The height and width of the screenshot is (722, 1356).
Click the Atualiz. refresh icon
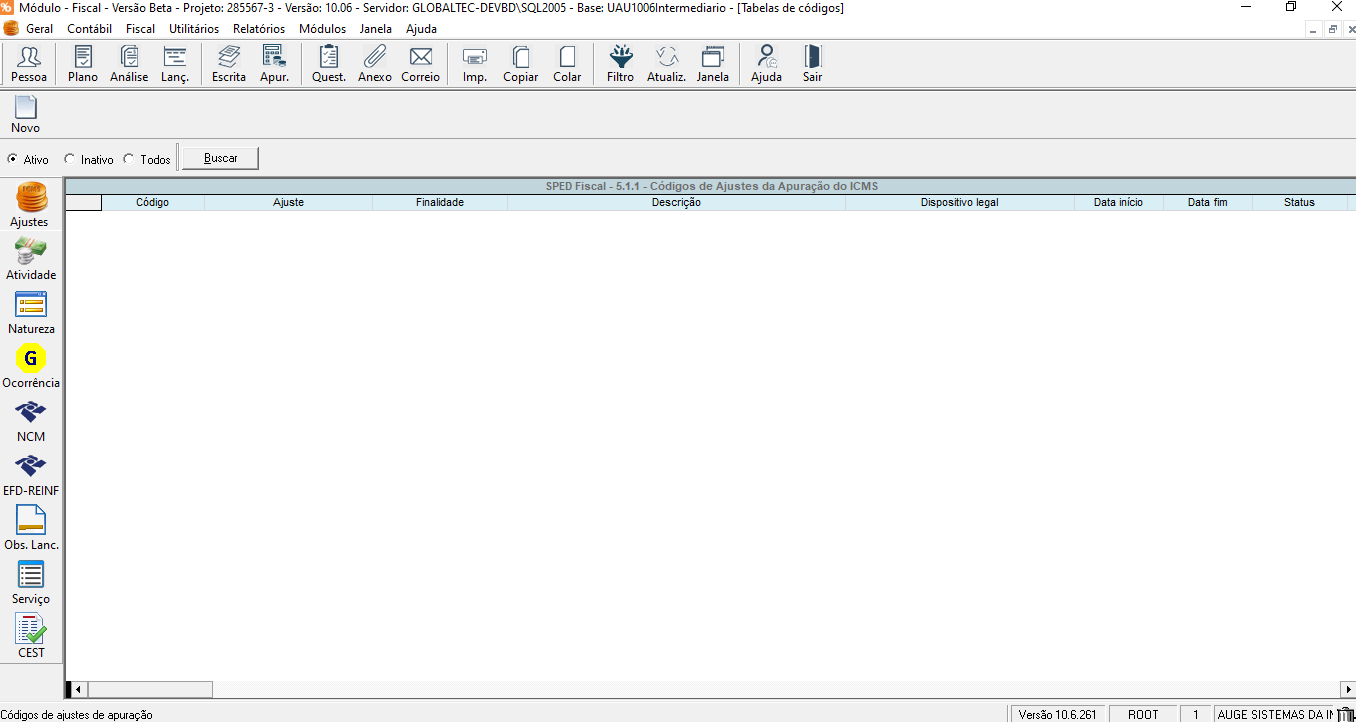tap(665, 62)
